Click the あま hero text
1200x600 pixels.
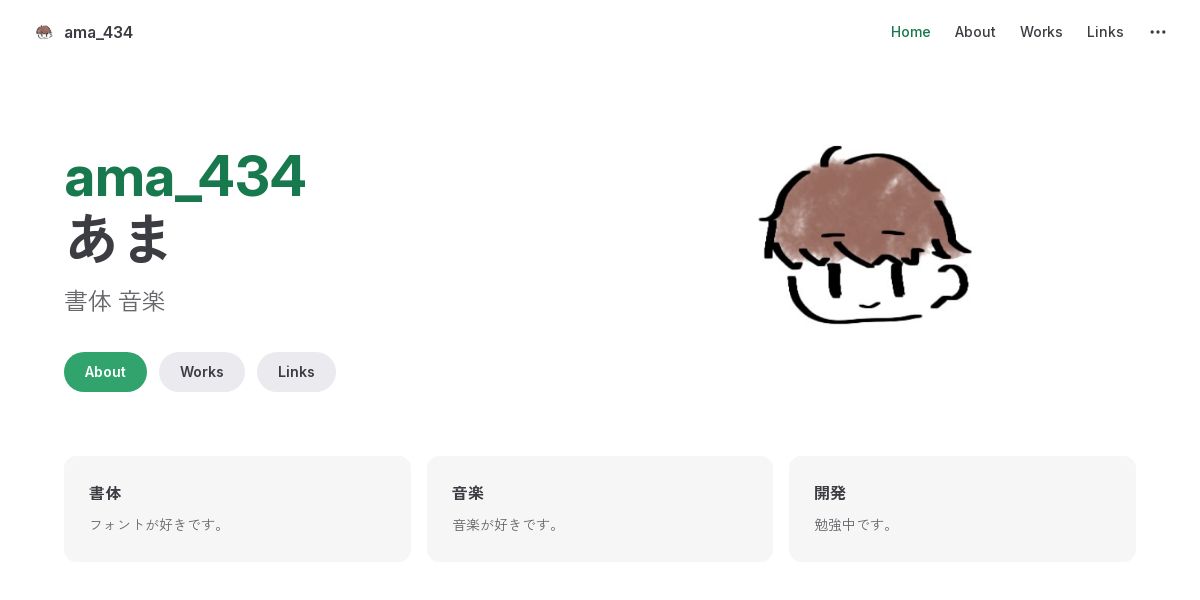click(118, 238)
